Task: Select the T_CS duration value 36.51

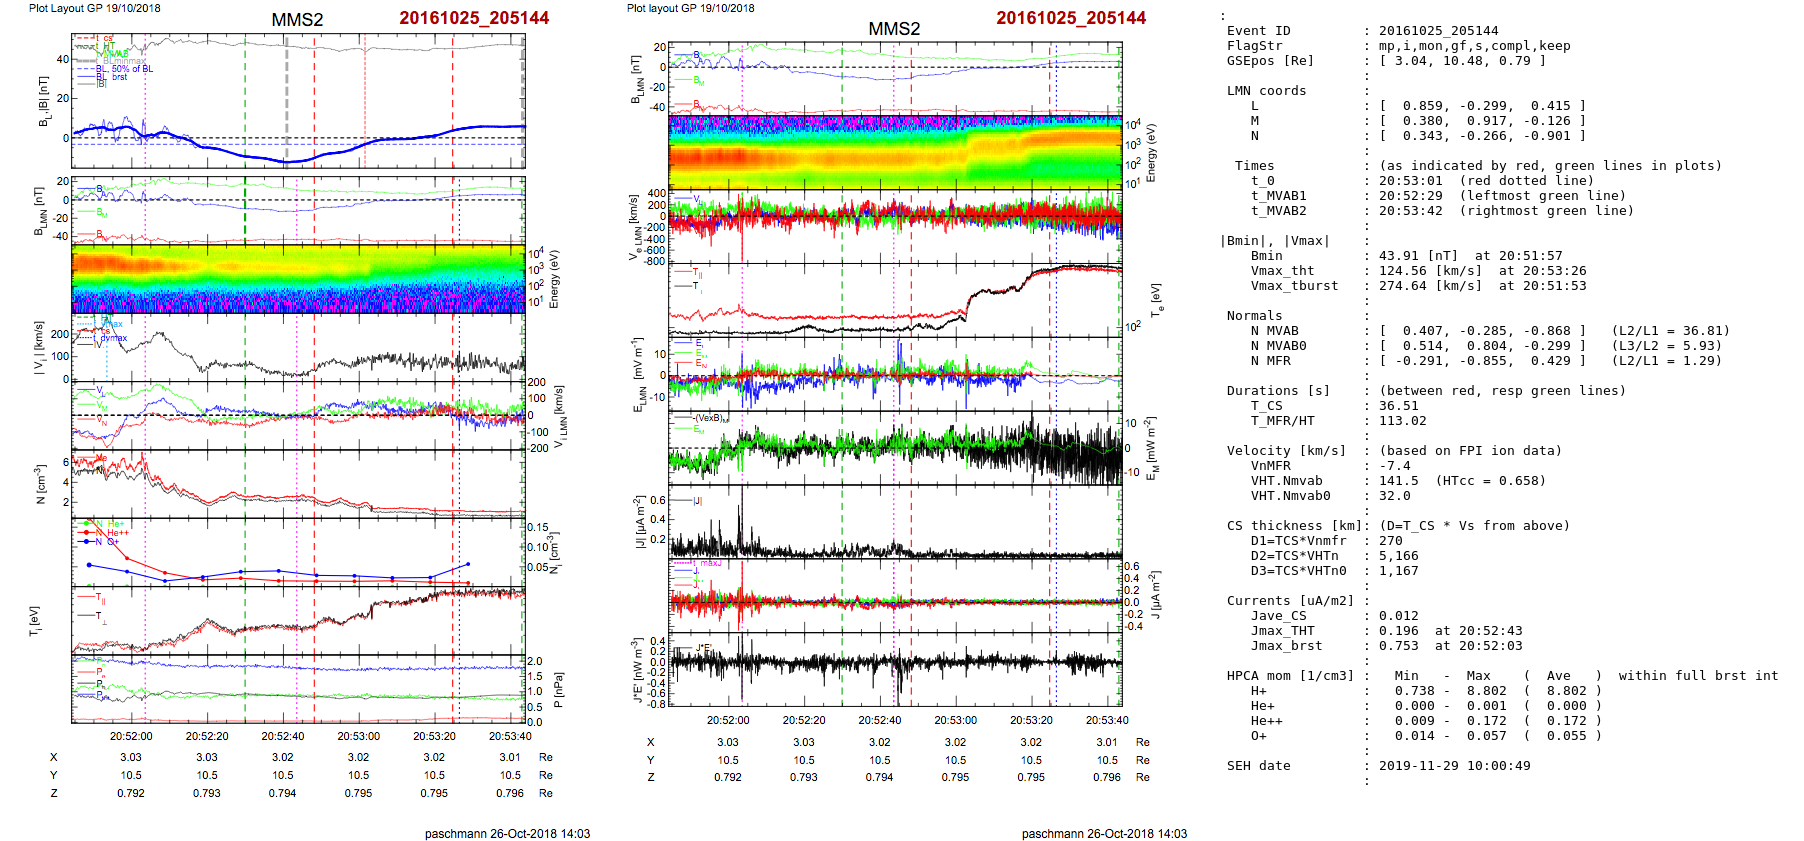Action: point(1398,406)
